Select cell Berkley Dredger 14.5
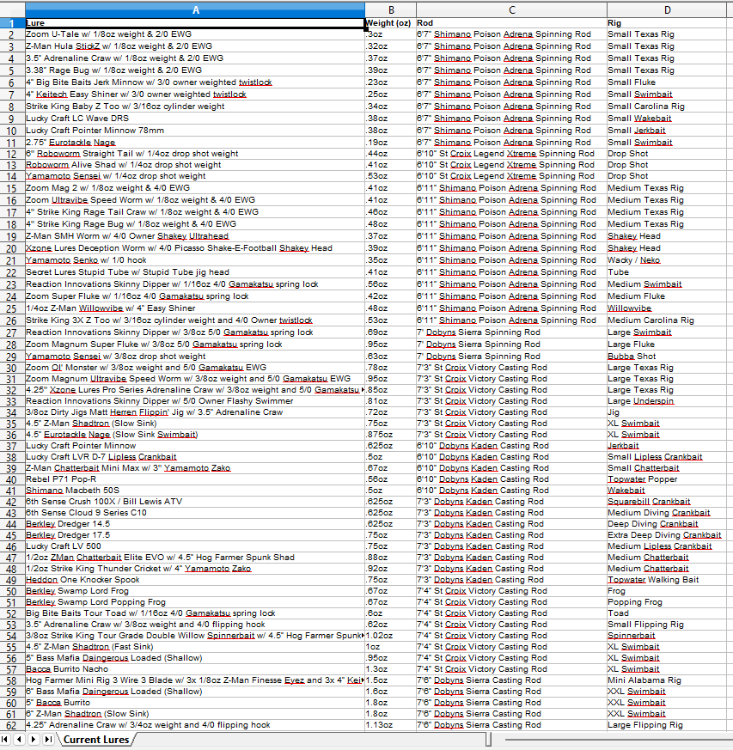The image size is (733, 750). (195, 524)
